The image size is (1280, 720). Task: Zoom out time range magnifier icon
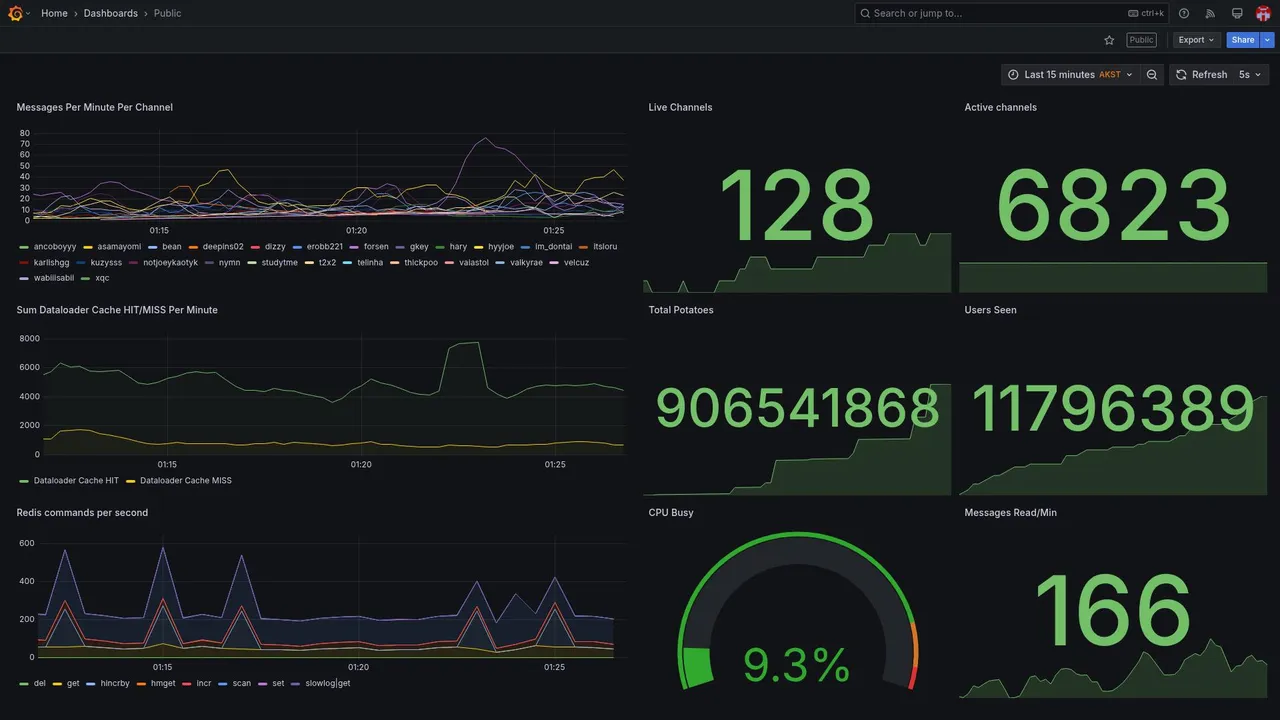pyautogui.click(x=1152, y=75)
